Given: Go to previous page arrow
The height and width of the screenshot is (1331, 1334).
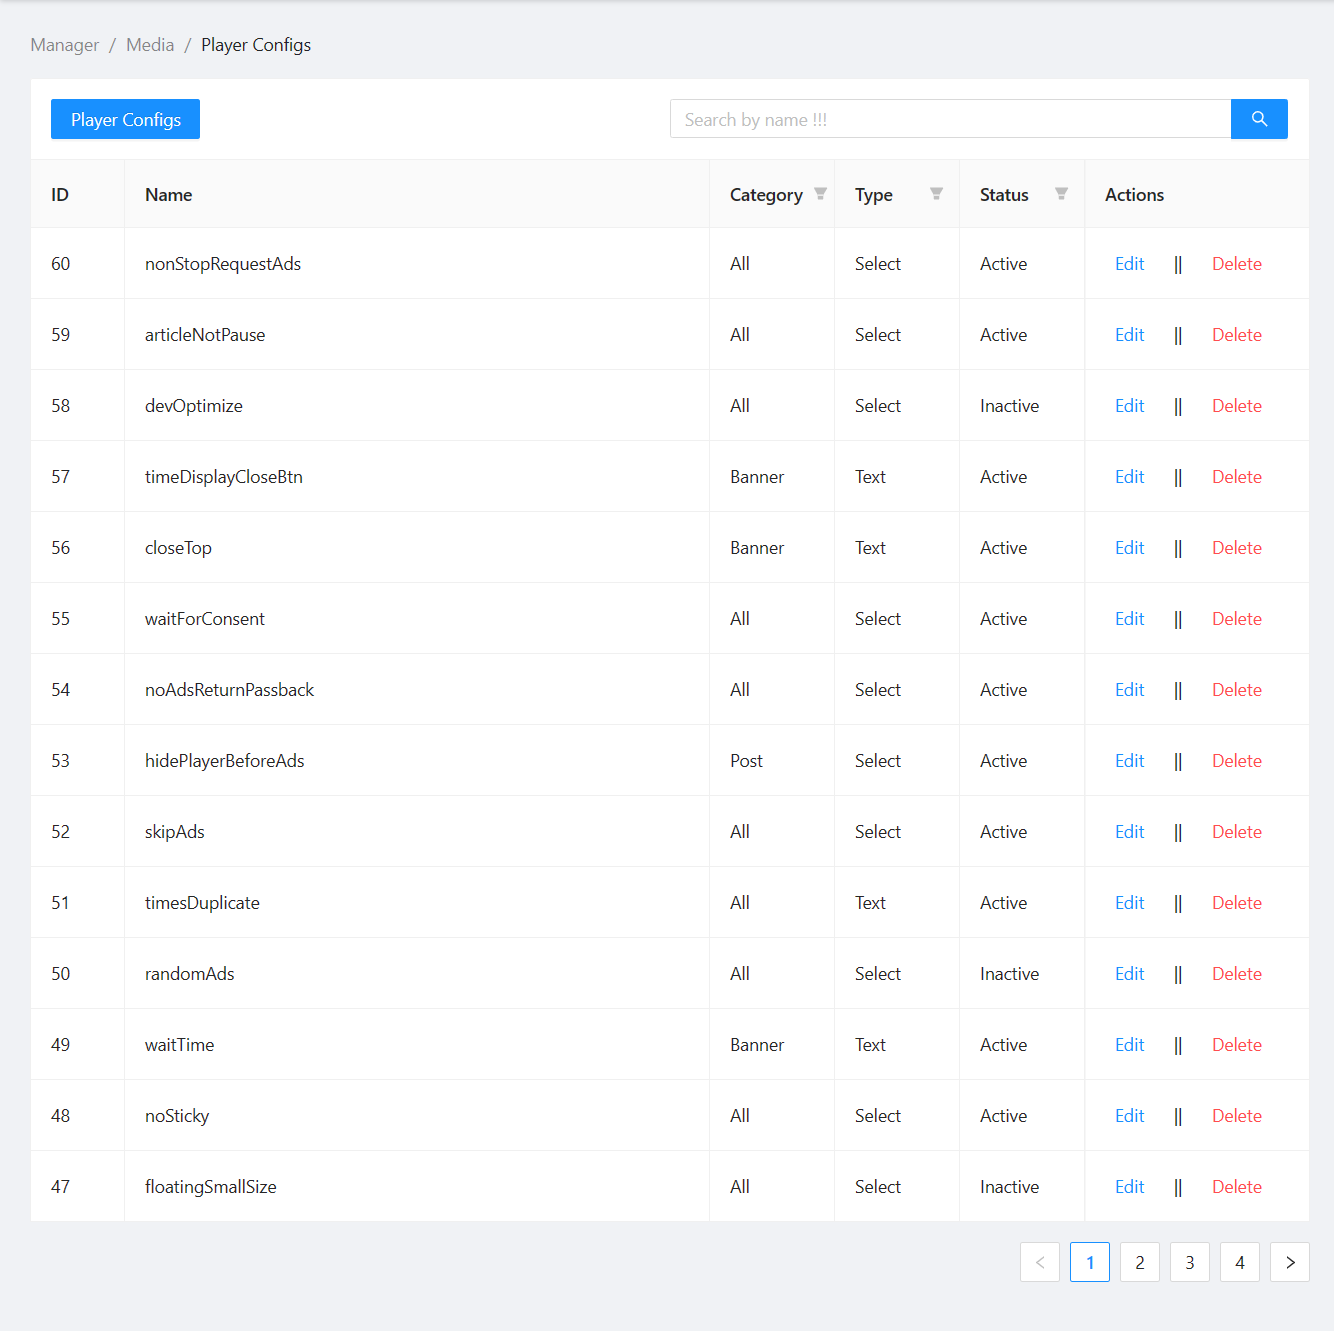Looking at the screenshot, I should (x=1040, y=1262).
